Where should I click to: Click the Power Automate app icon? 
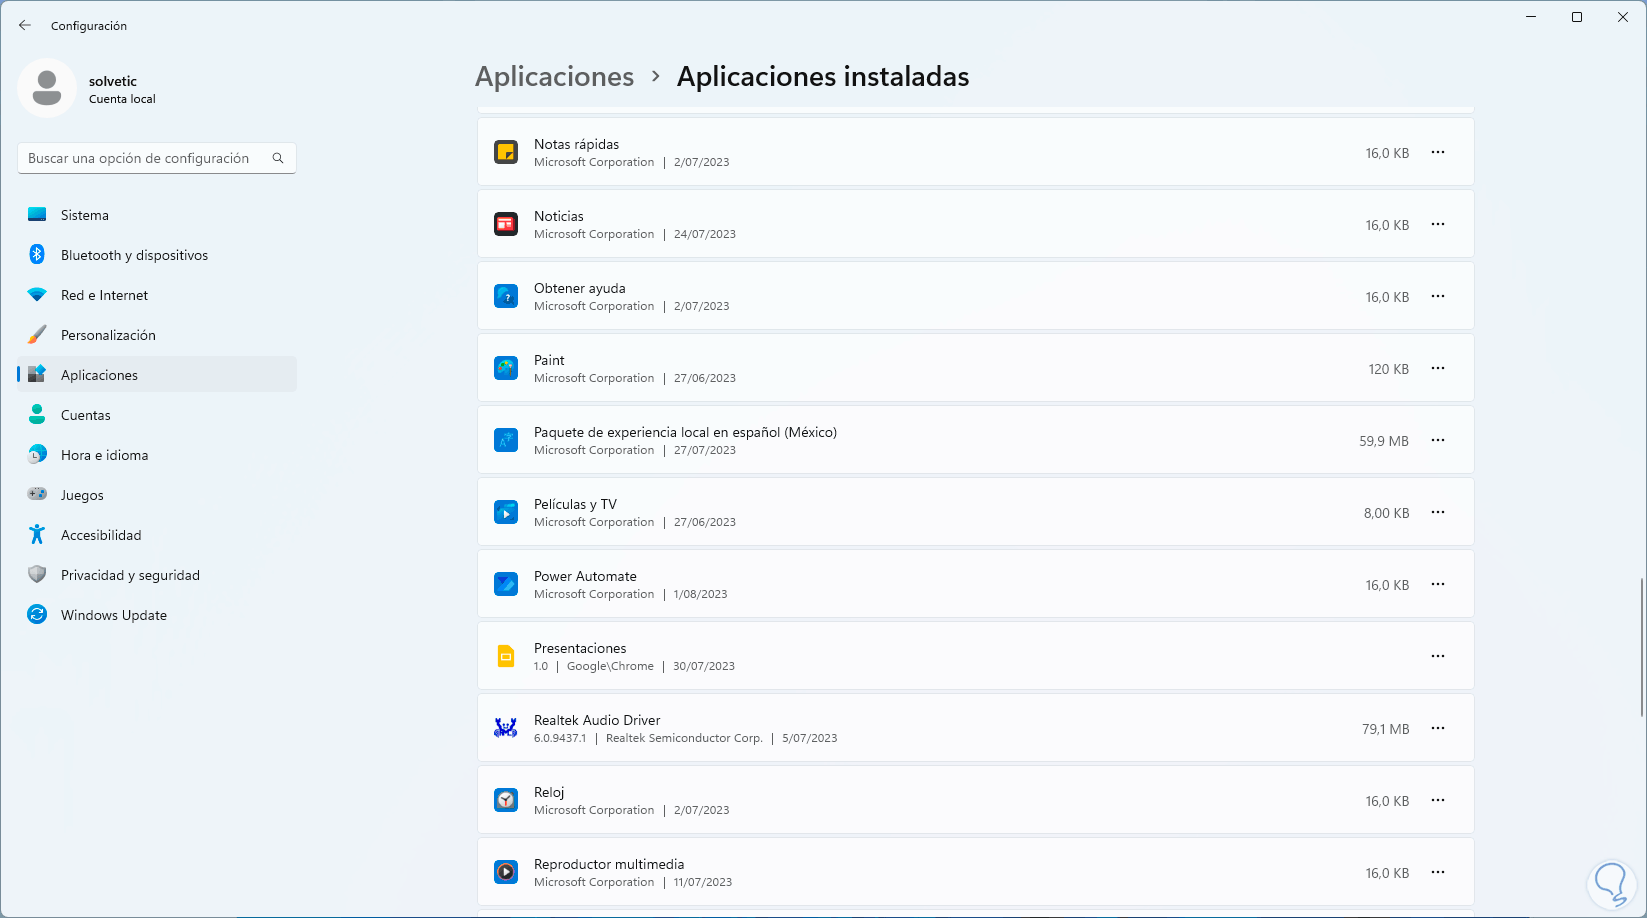(506, 584)
